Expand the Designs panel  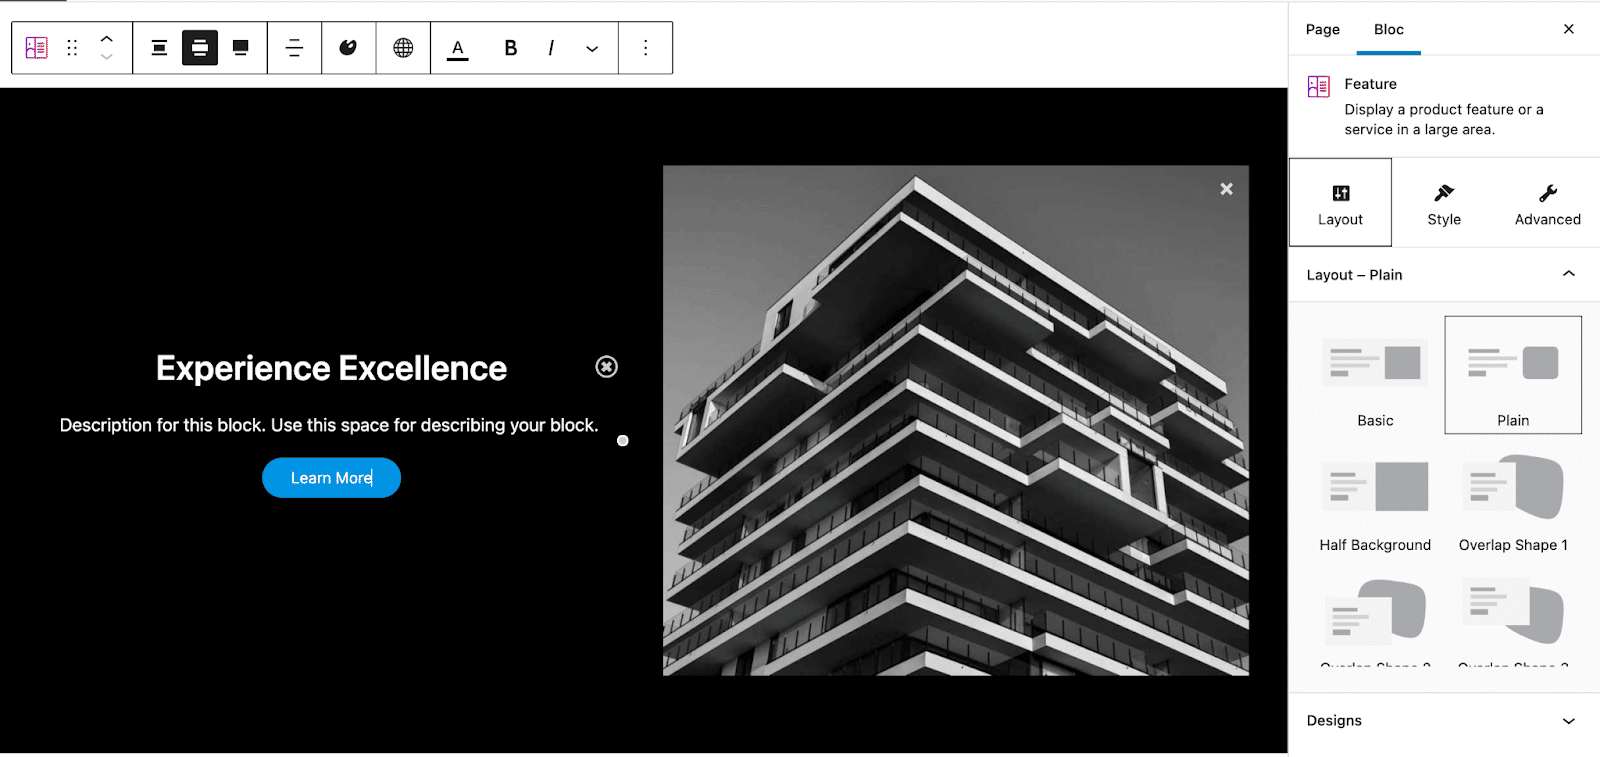tap(1568, 721)
